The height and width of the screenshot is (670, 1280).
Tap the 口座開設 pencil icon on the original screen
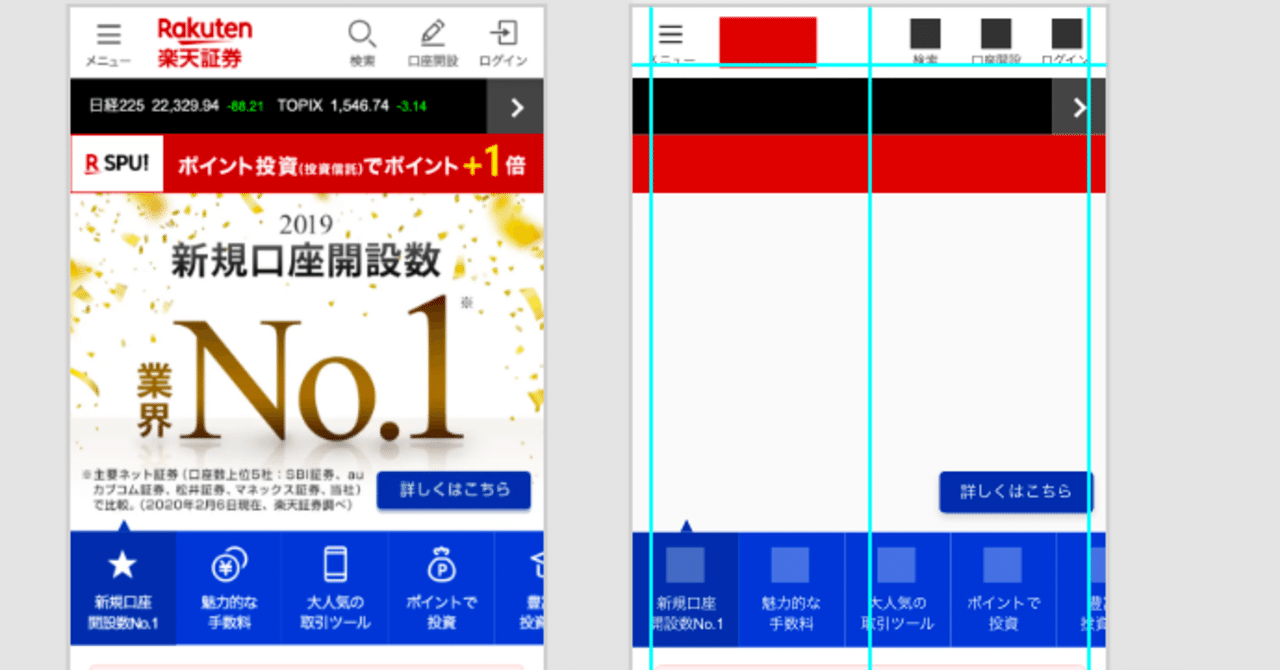tap(432, 34)
